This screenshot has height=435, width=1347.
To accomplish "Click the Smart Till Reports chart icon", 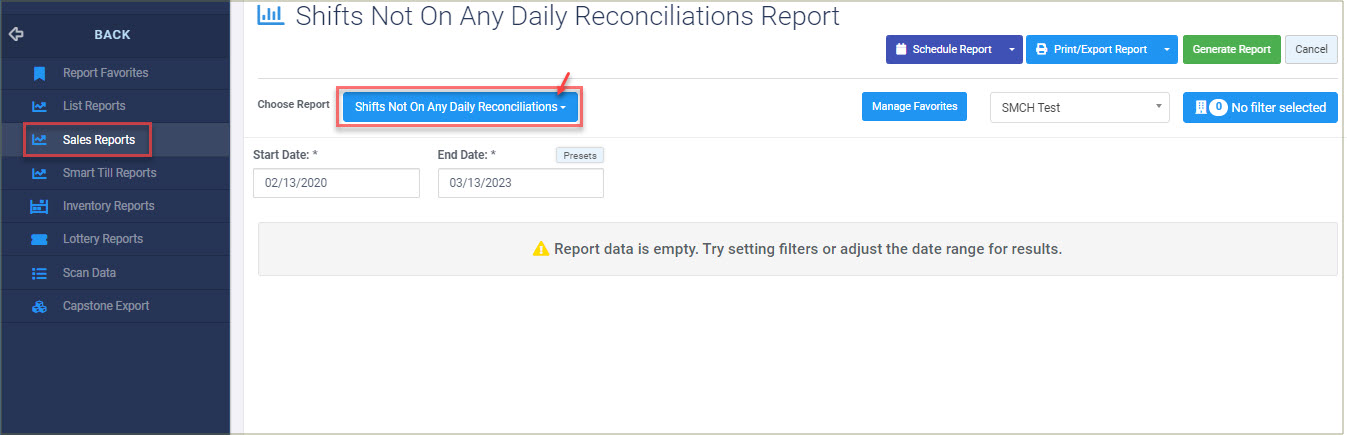I will pyautogui.click(x=39, y=173).
